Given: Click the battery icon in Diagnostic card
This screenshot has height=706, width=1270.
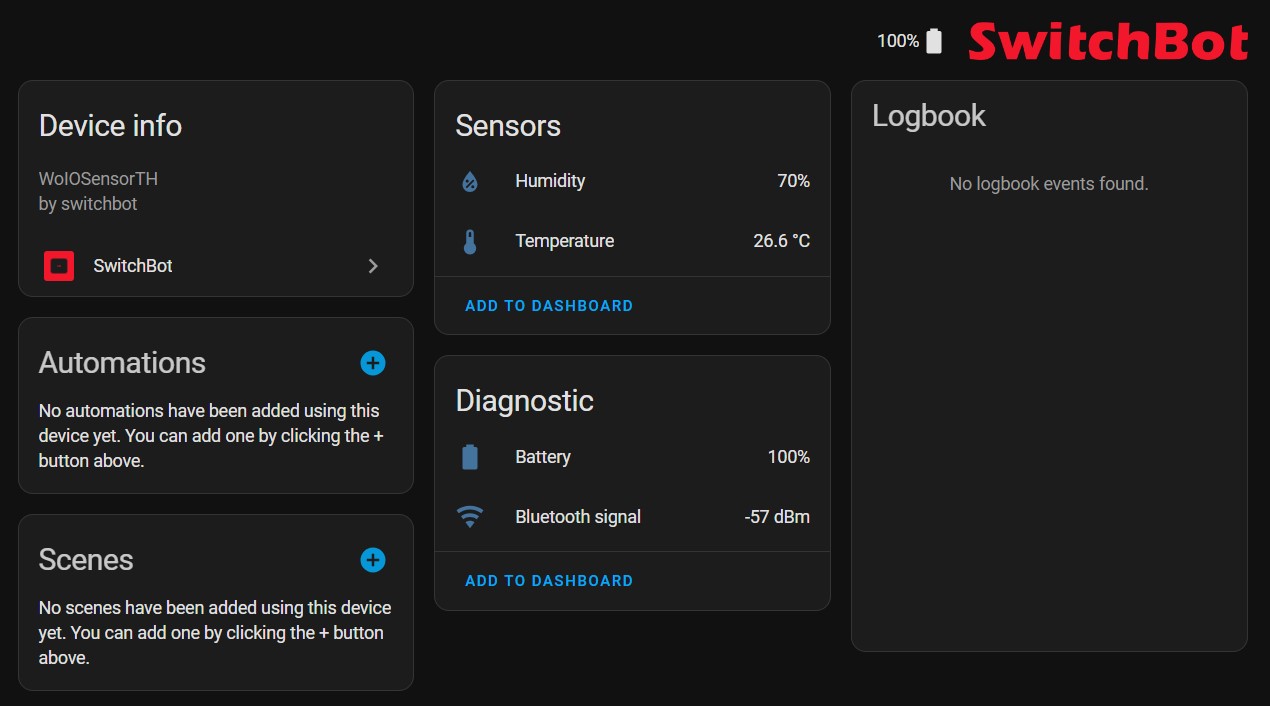Looking at the screenshot, I should tap(470, 457).
